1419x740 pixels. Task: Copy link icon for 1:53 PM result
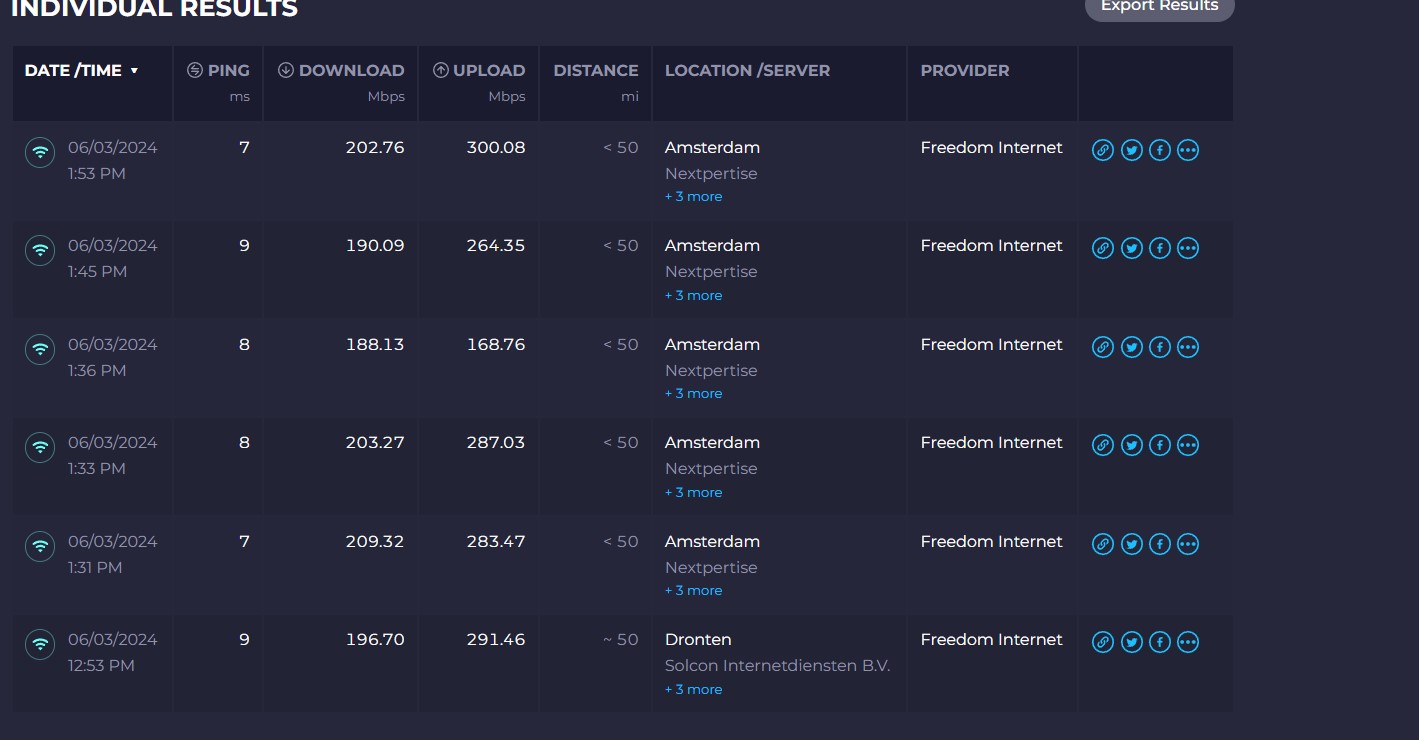[x=1102, y=150]
